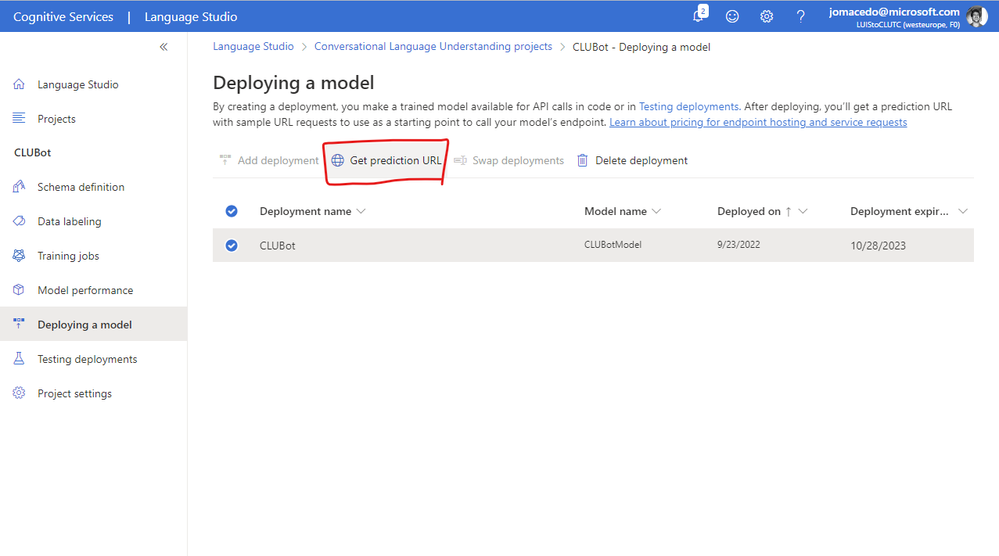Click Get prediction URL button

[x=386, y=160]
